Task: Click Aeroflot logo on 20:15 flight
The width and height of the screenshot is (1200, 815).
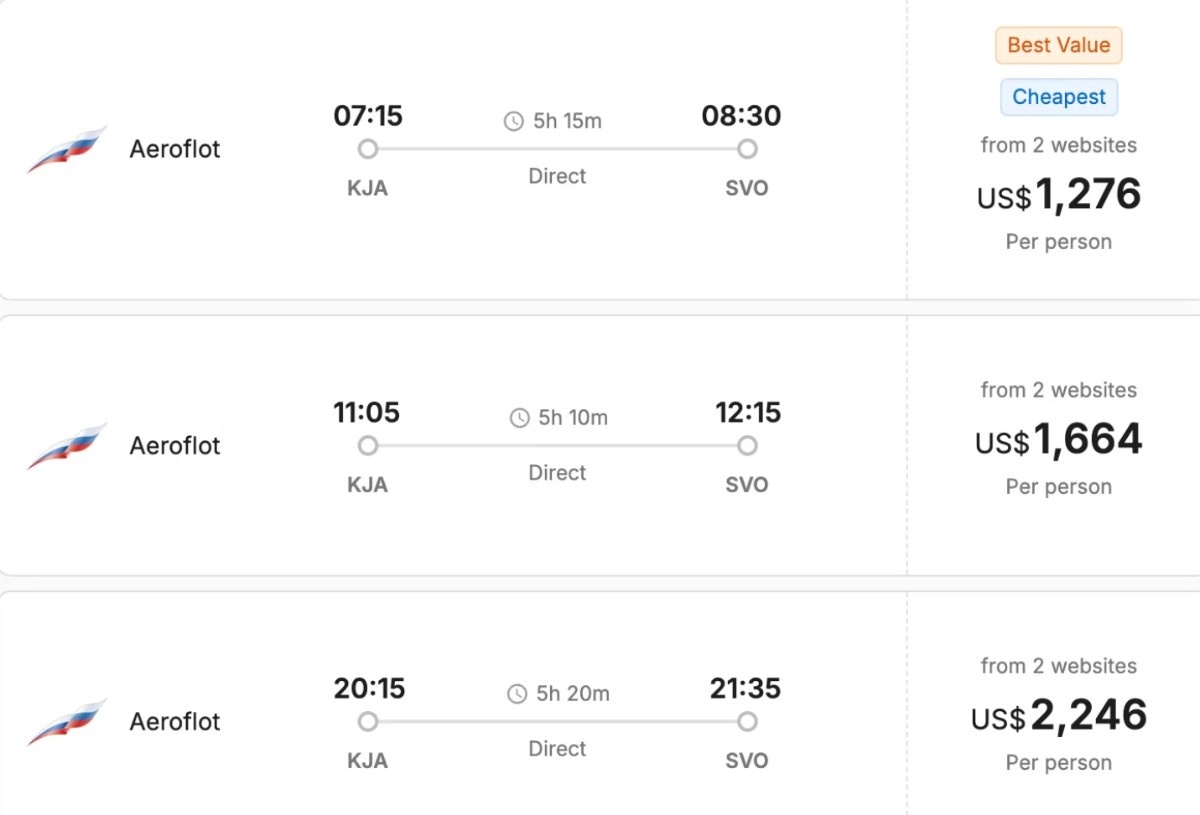Action: click(x=67, y=722)
